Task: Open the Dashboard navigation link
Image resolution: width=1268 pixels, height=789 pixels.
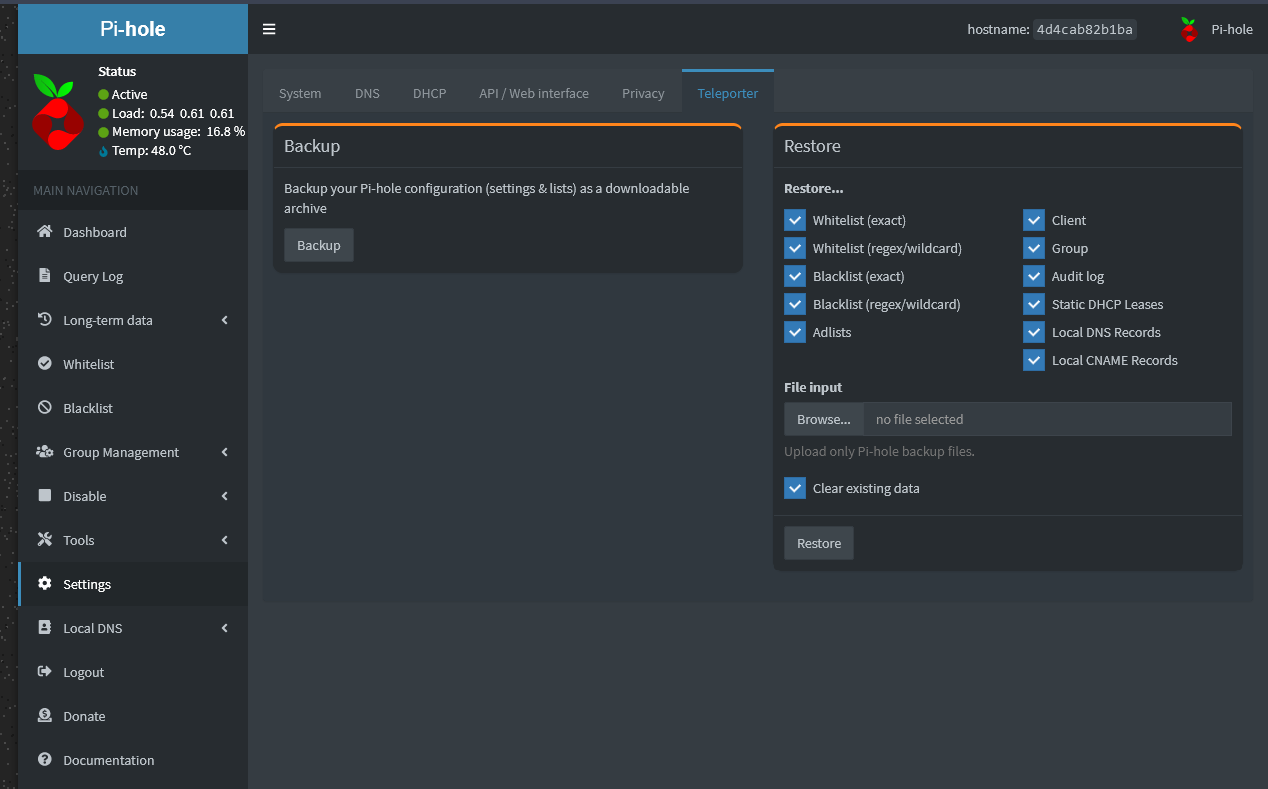Action: point(133,232)
